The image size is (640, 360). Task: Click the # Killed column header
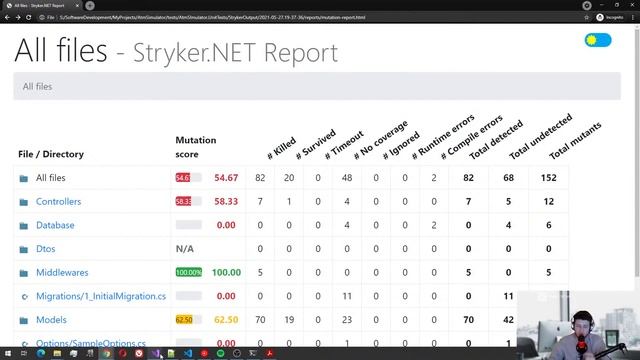[x=281, y=148]
